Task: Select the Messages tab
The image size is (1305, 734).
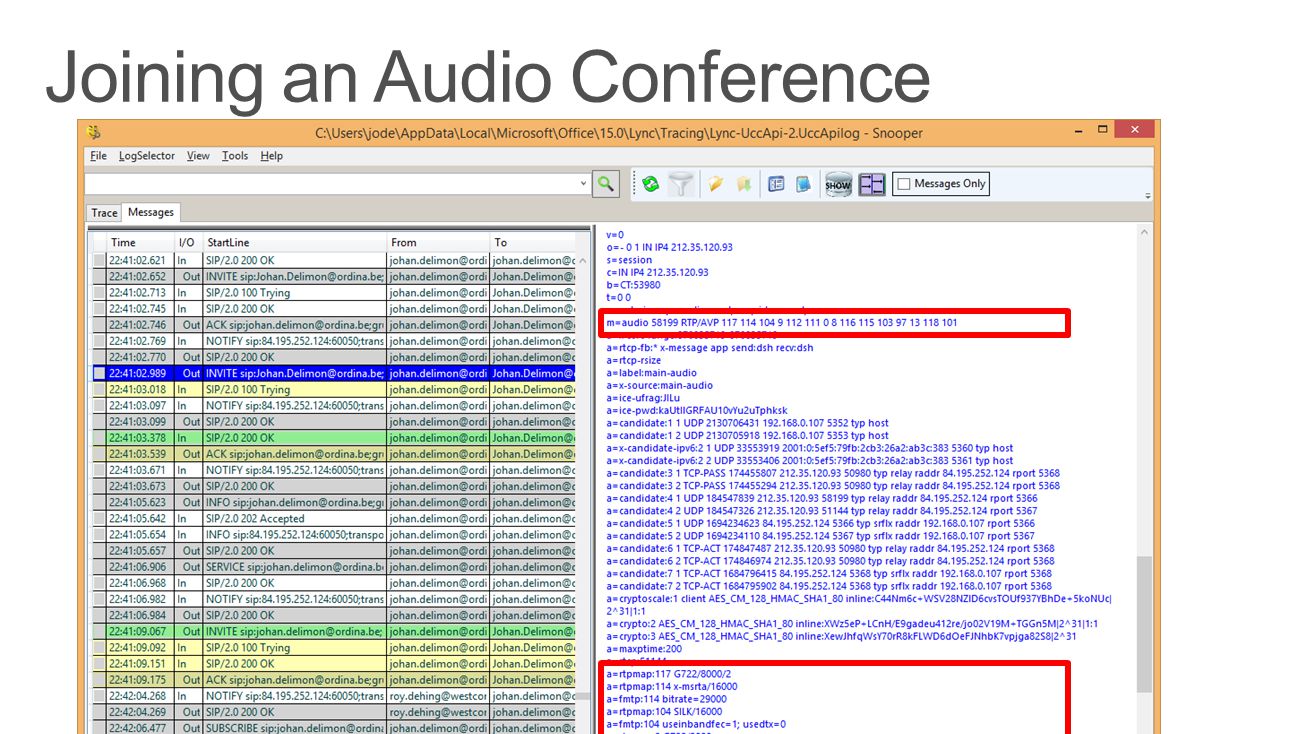Action: coord(151,212)
